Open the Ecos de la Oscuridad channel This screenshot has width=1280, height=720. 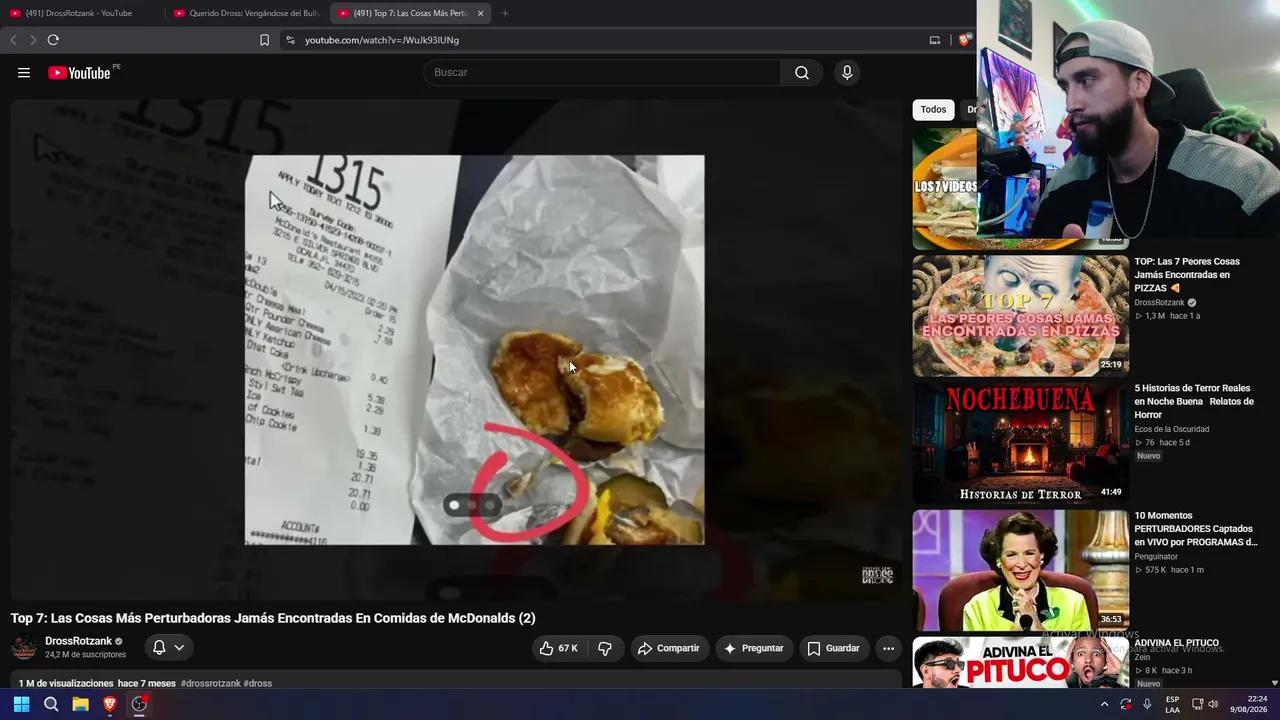1171,429
